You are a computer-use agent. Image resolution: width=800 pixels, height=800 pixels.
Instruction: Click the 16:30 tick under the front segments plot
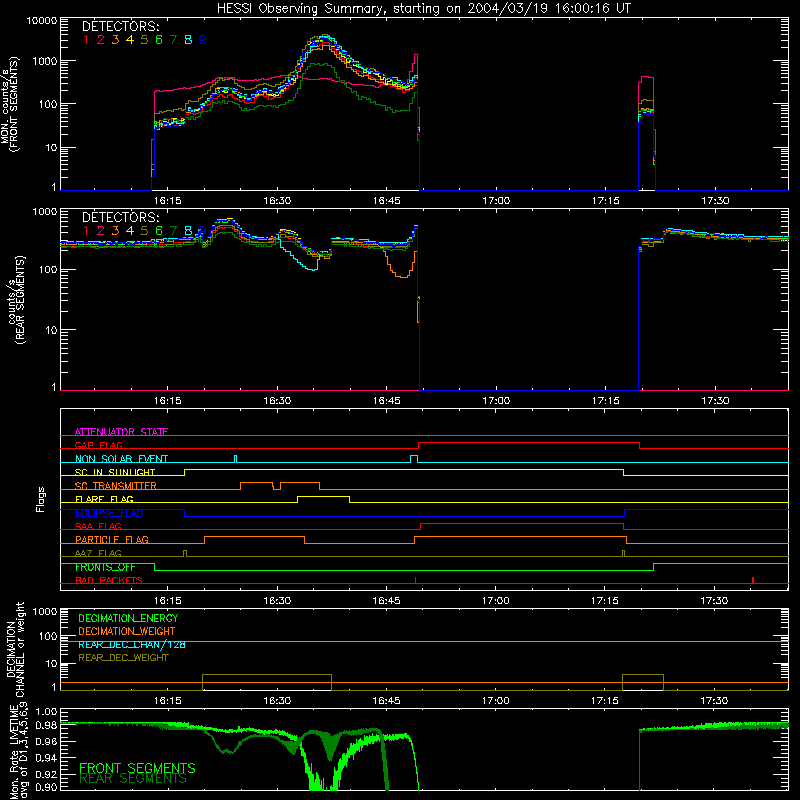pyautogui.click(x=277, y=201)
